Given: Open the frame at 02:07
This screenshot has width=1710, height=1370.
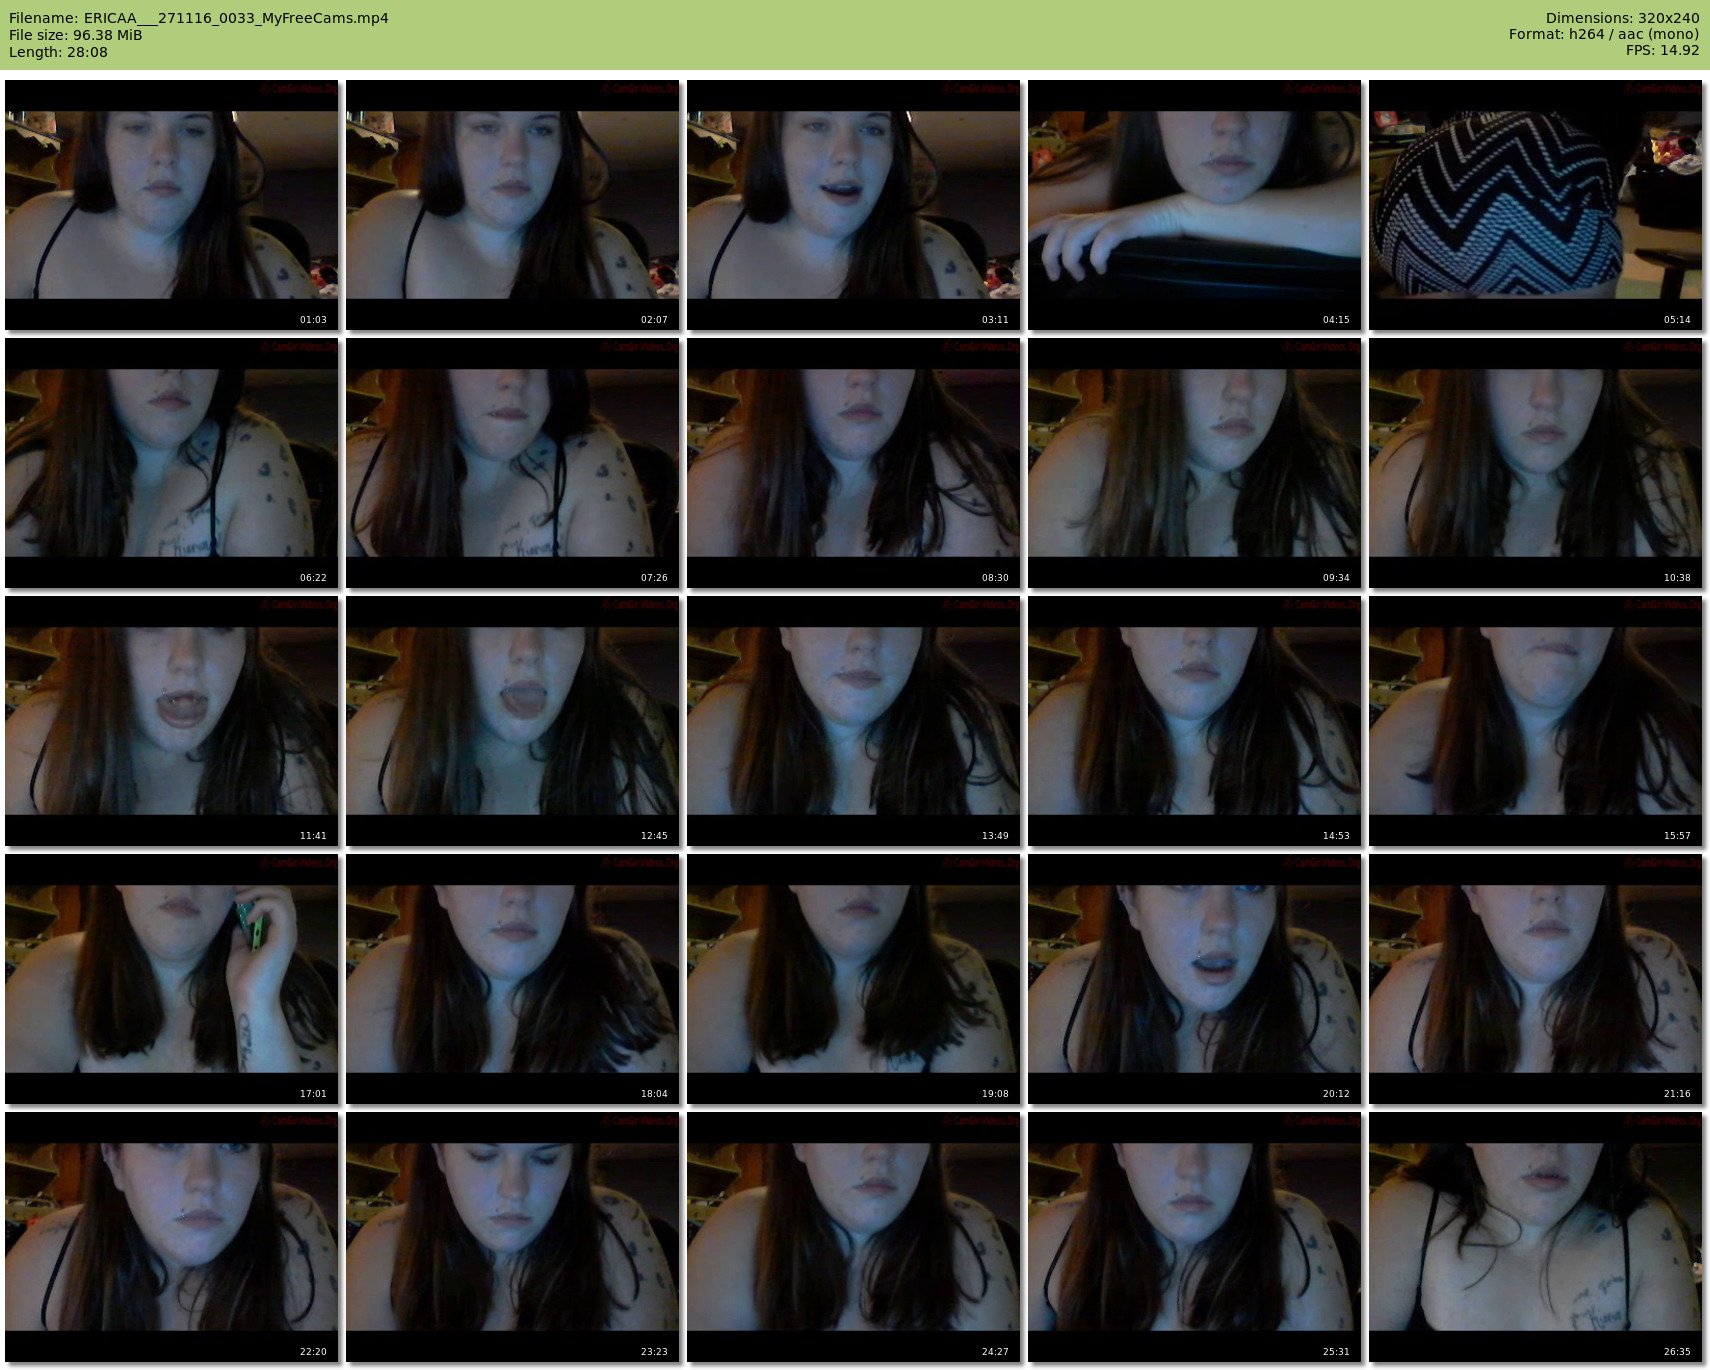Looking at the screenshot, I should 512,205.
